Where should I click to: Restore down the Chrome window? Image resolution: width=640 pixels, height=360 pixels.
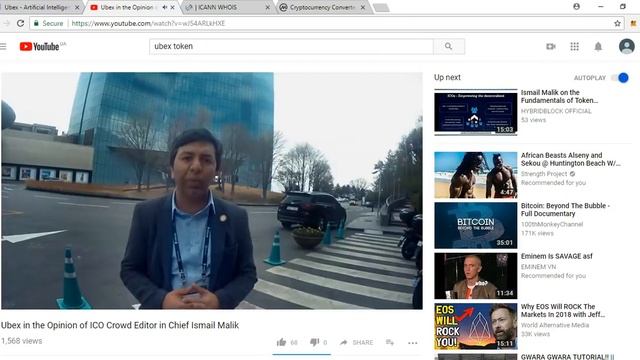pyautogui.click(x=622, y=7)
